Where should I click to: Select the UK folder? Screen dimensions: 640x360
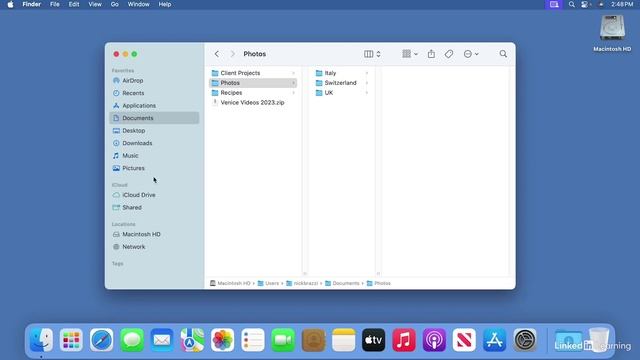341,93
